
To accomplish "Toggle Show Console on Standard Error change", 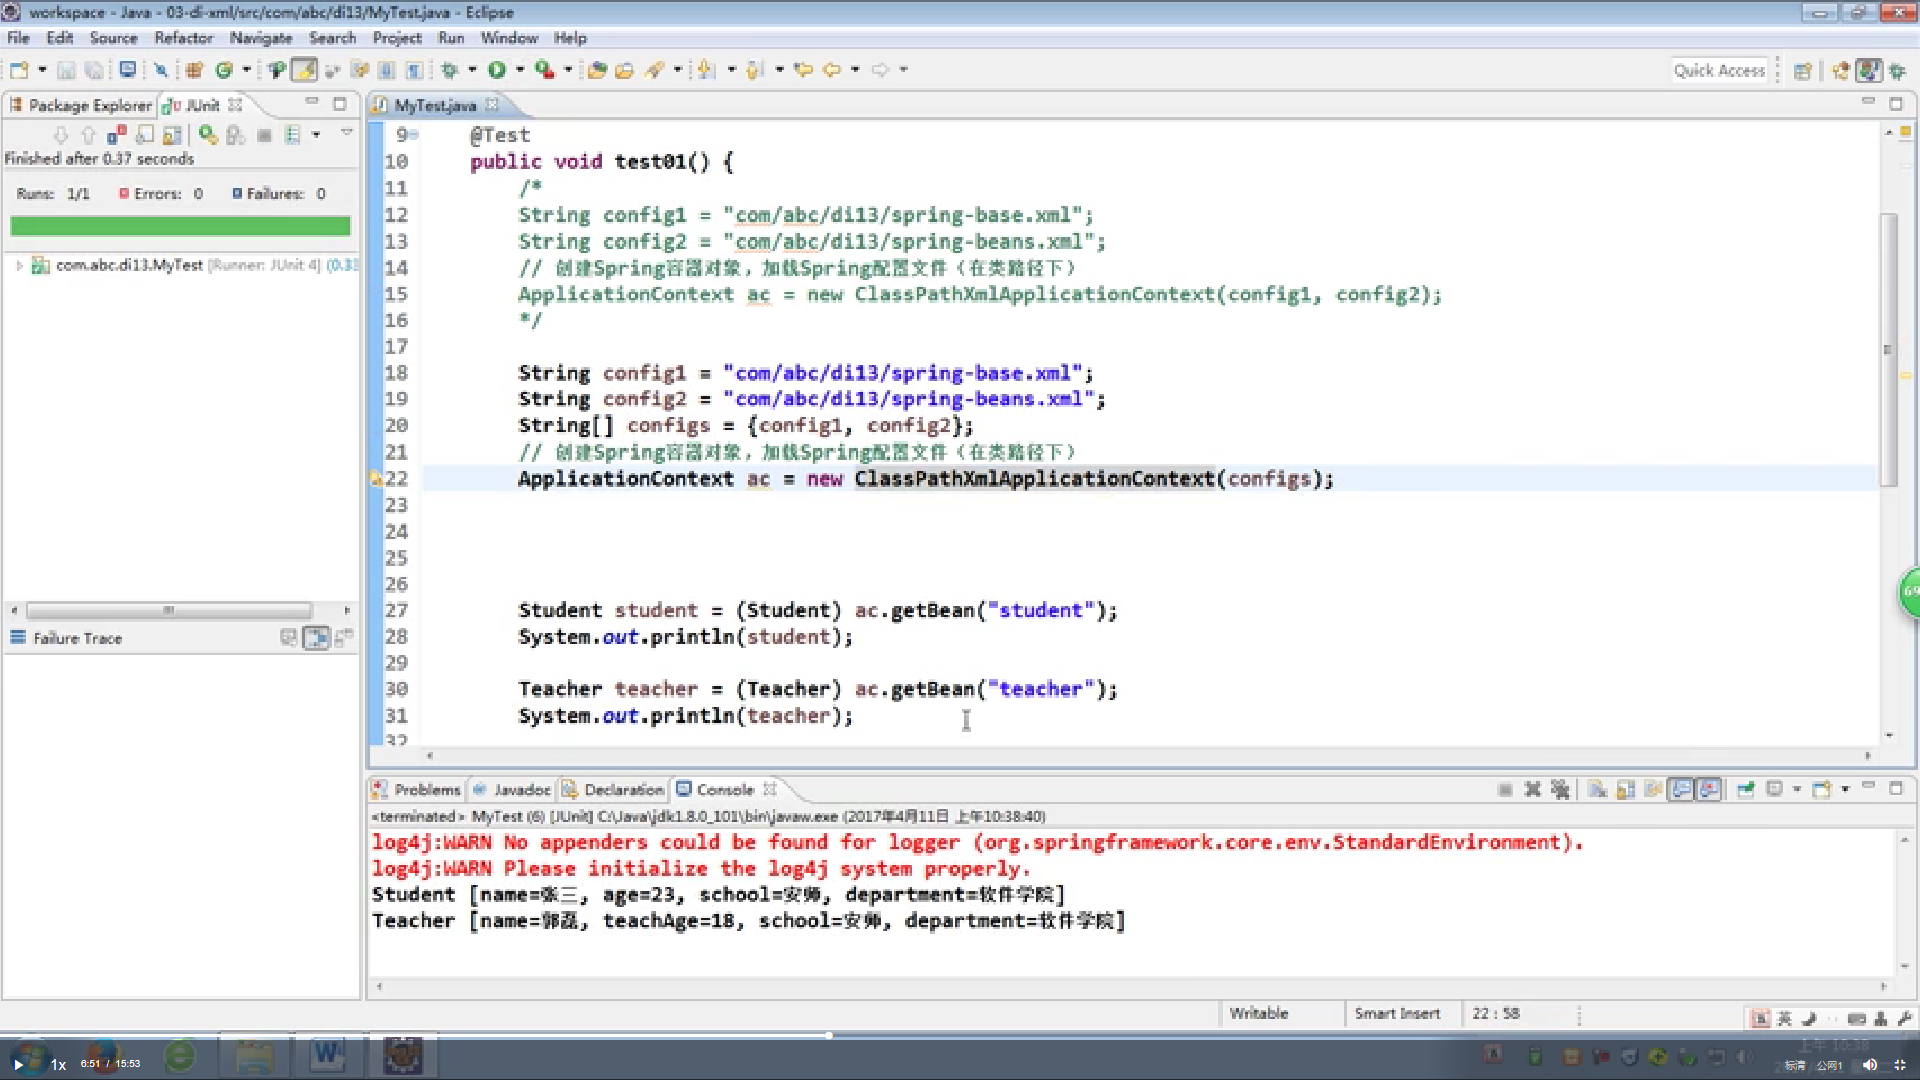I will click(x=1710, y=790).
